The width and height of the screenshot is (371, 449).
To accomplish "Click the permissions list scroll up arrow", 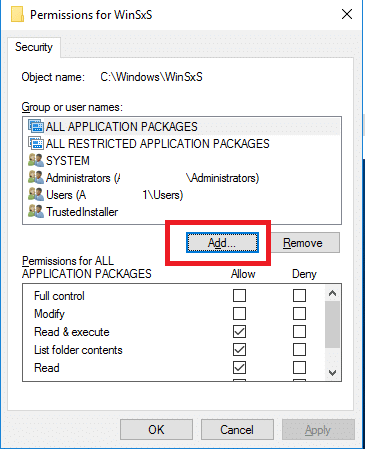I will tap(332, 293).
